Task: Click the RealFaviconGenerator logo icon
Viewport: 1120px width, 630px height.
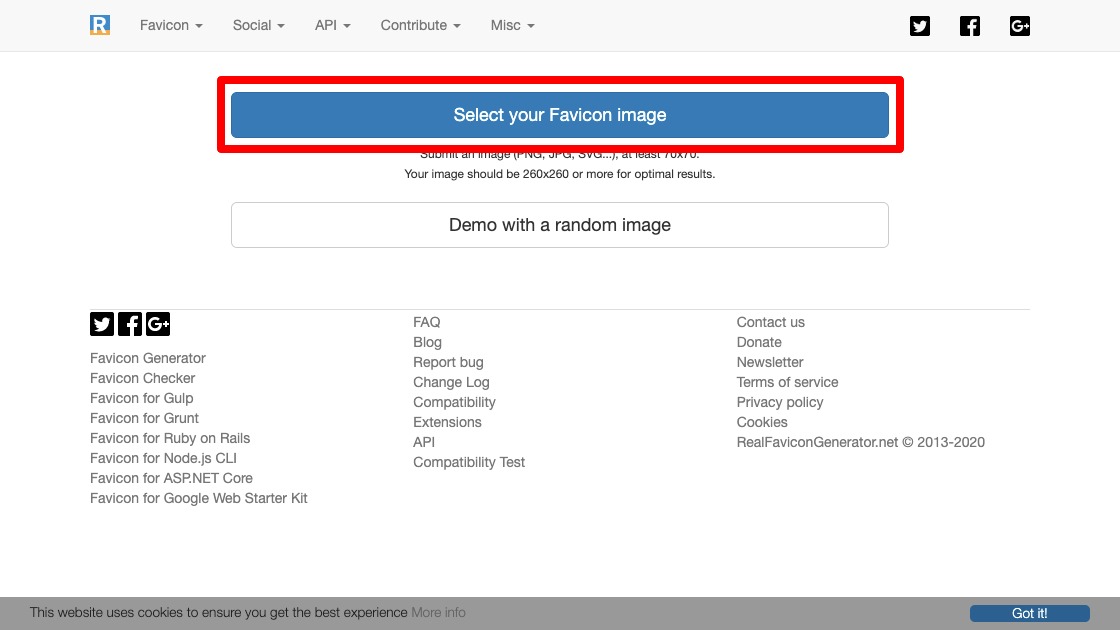Action: coord(99,25)
